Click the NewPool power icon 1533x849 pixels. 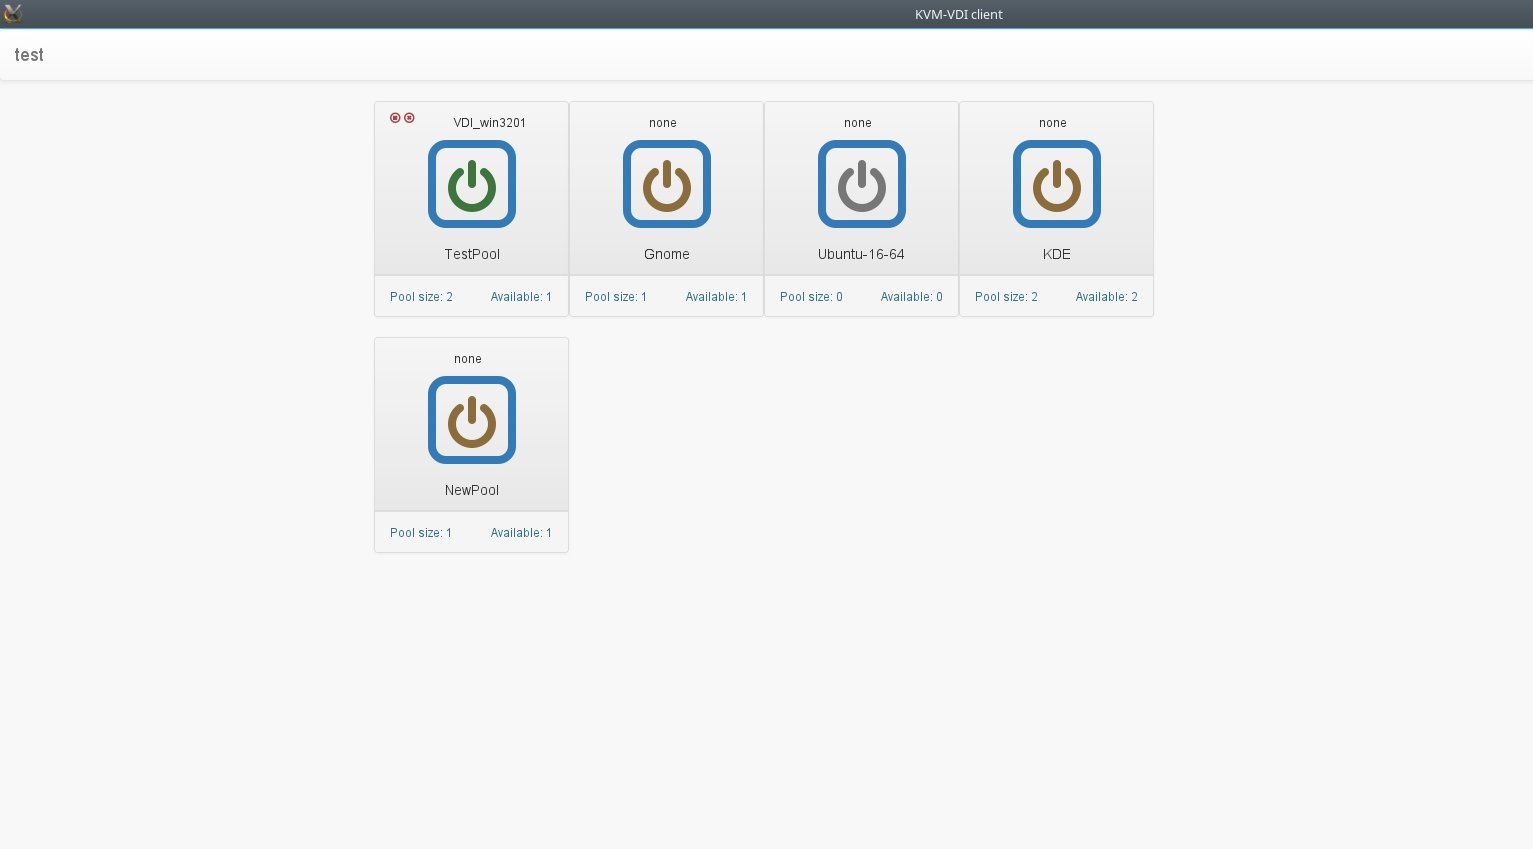pos(472,420)
